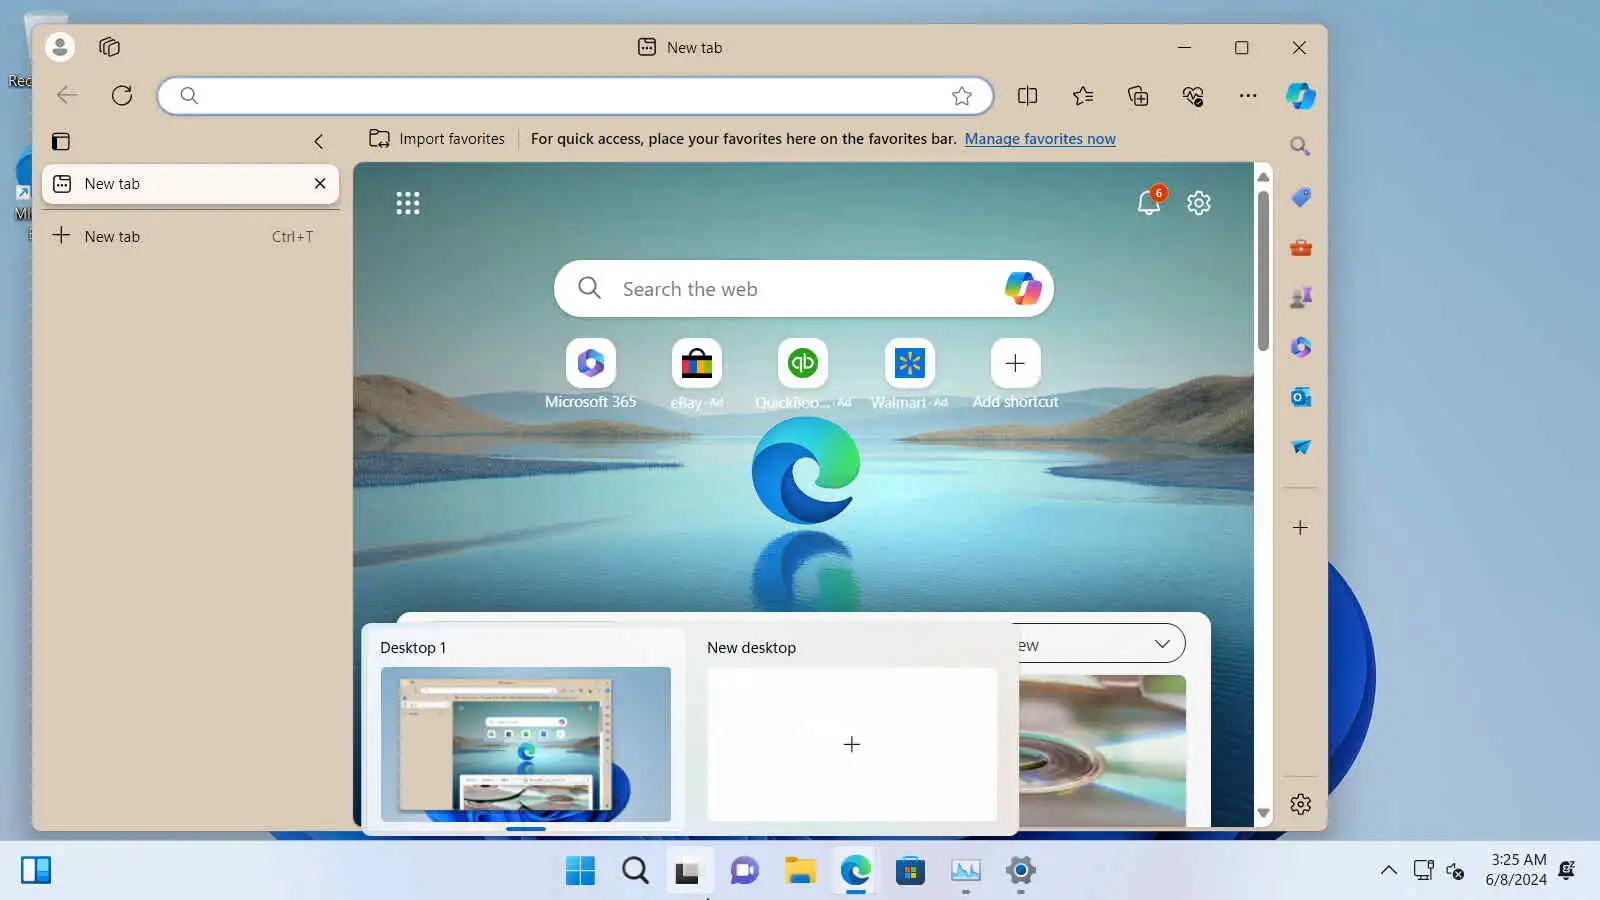This screenshot has height=900, width=1600.
Task: Expand the feed layout dropdown chevron
Action: pyautogui.click(x=1162, y=644)
